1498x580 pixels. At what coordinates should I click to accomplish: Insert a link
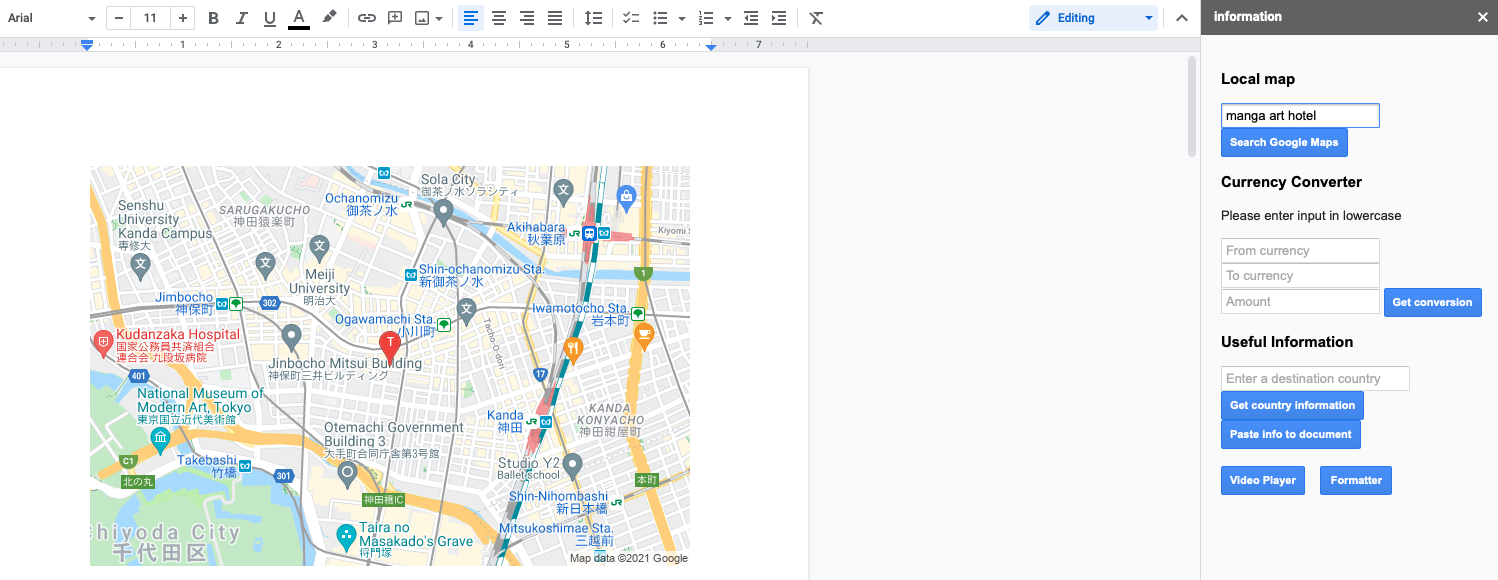(367, 18)
